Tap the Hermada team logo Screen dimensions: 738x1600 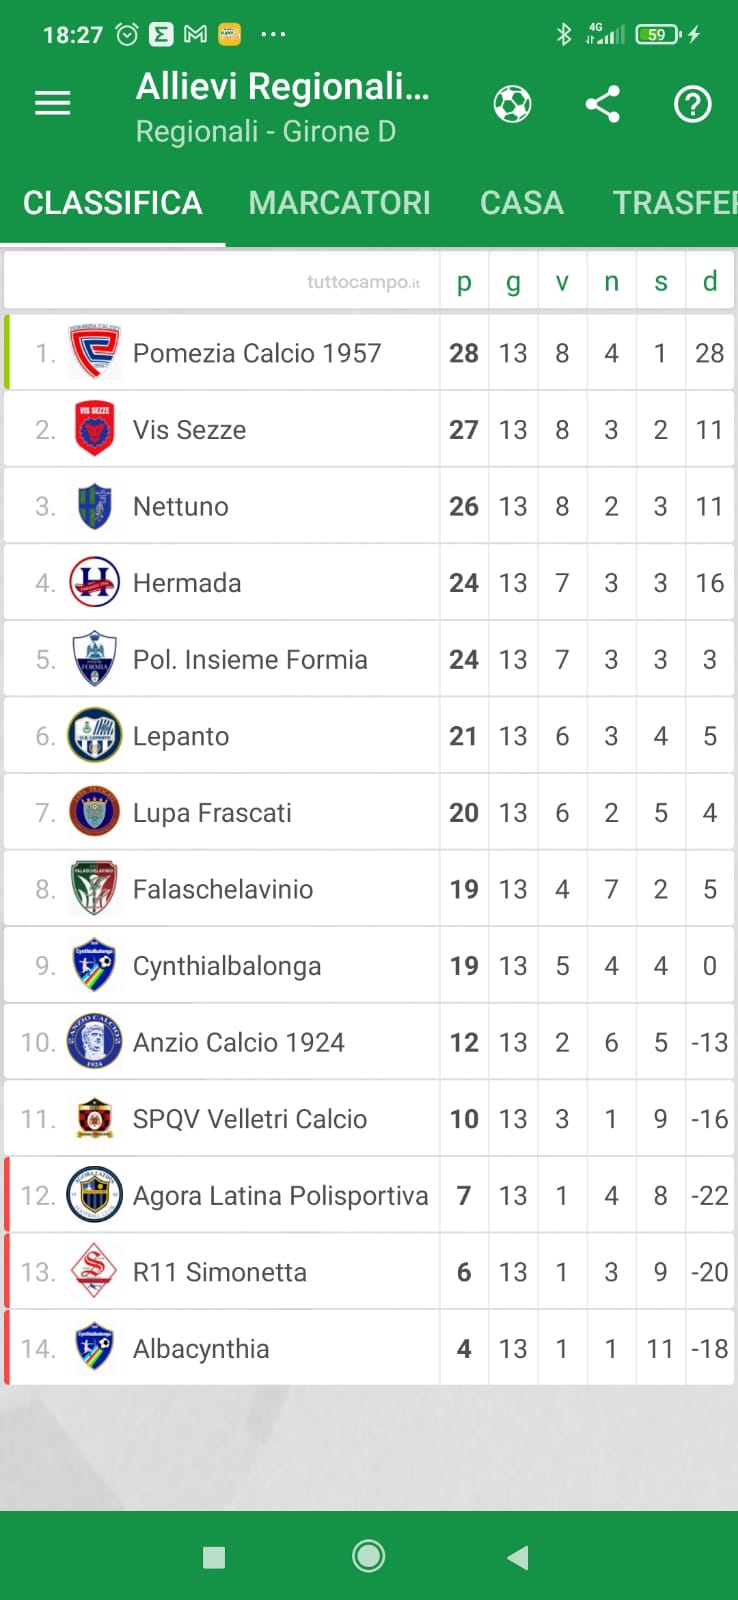(94, 582)
